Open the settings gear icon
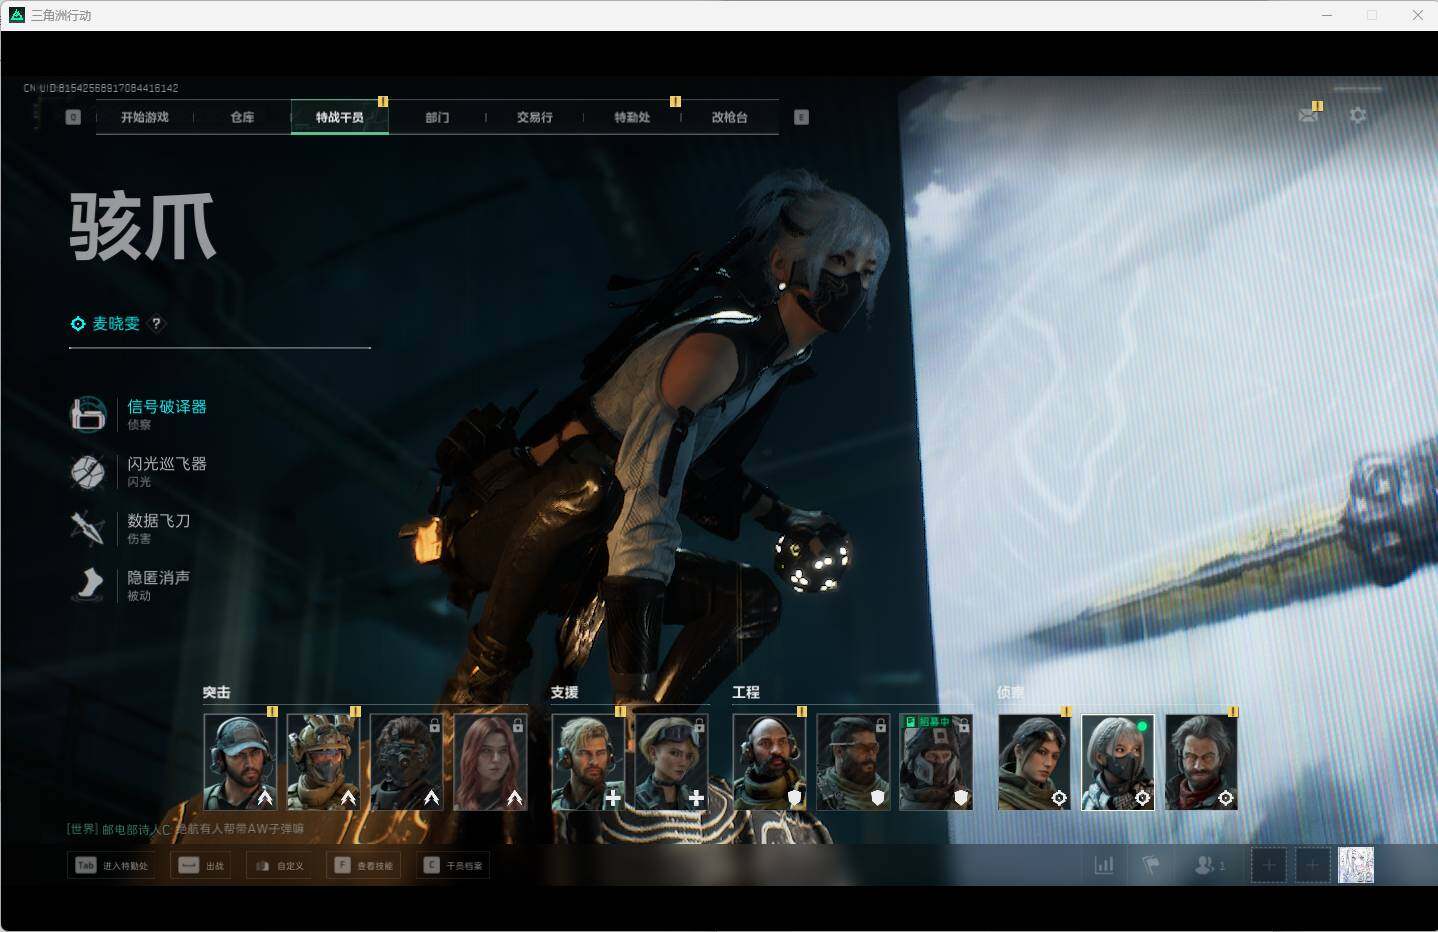This screenshot has width=1438, height=932. click(1357, 115)
